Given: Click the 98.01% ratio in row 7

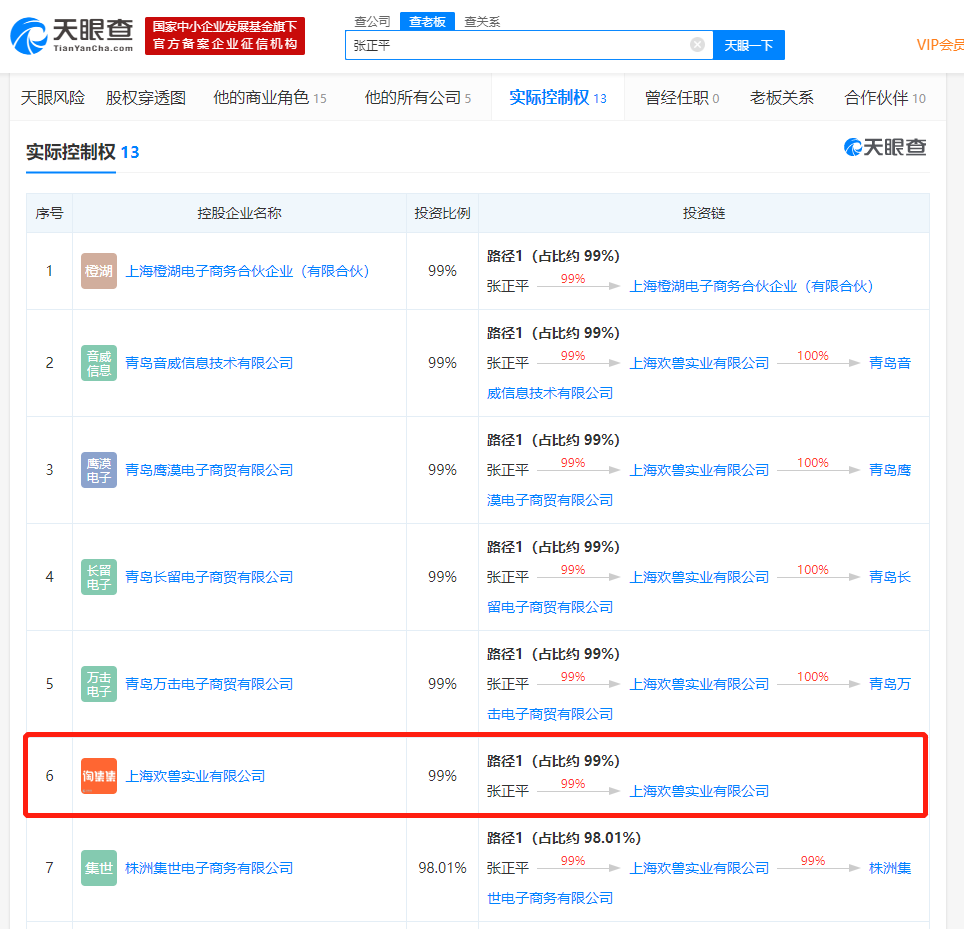Looking at the screenshot, I should [442, 868].
